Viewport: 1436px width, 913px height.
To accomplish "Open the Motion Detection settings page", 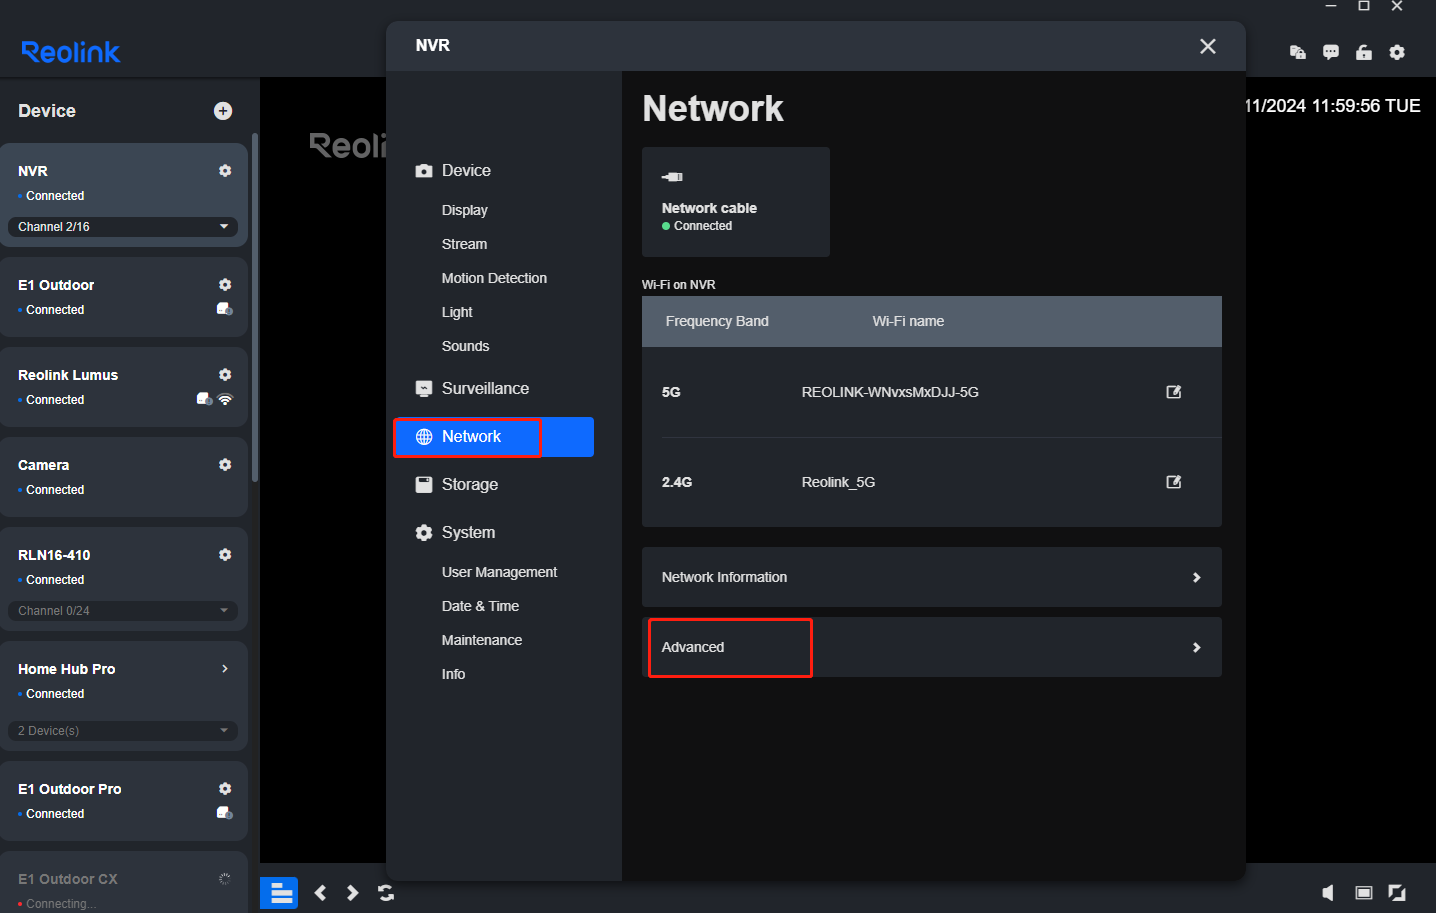I will point(494,278).
